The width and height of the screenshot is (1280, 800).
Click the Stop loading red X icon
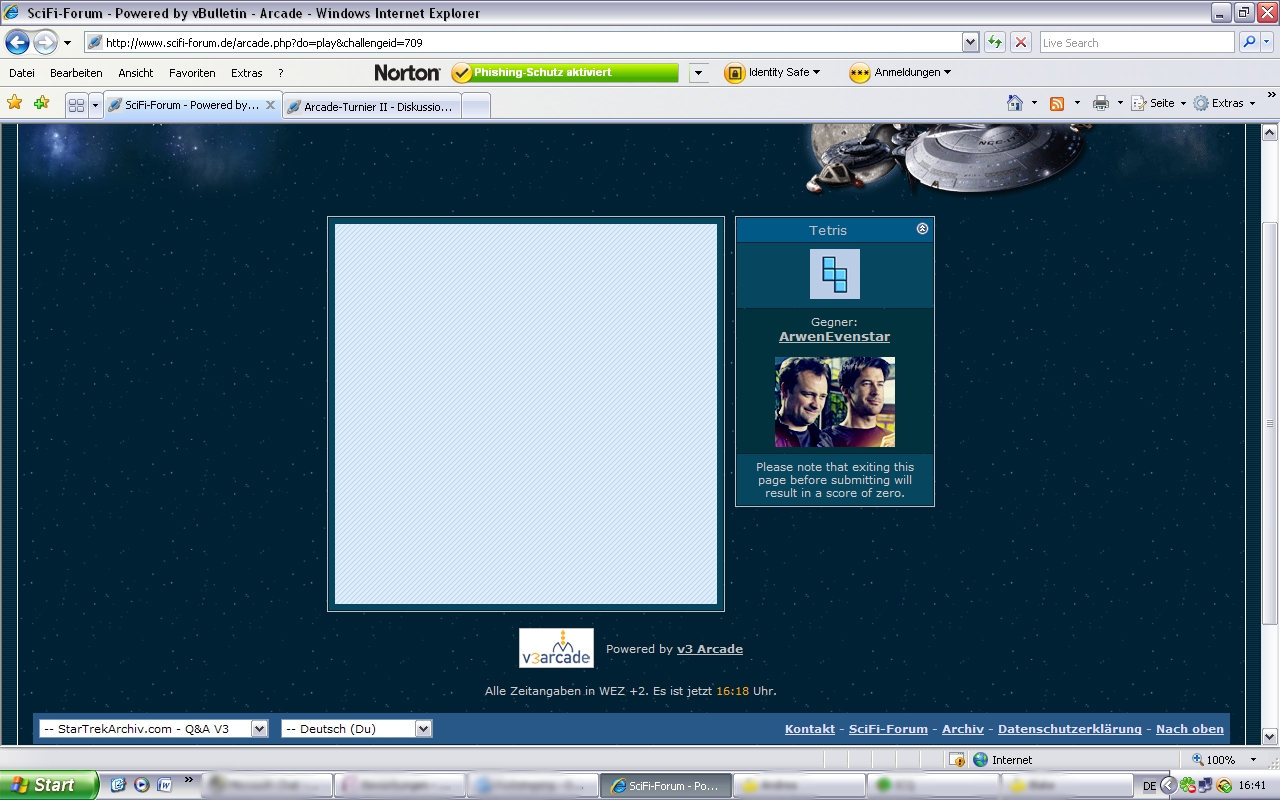[1021, 42]
